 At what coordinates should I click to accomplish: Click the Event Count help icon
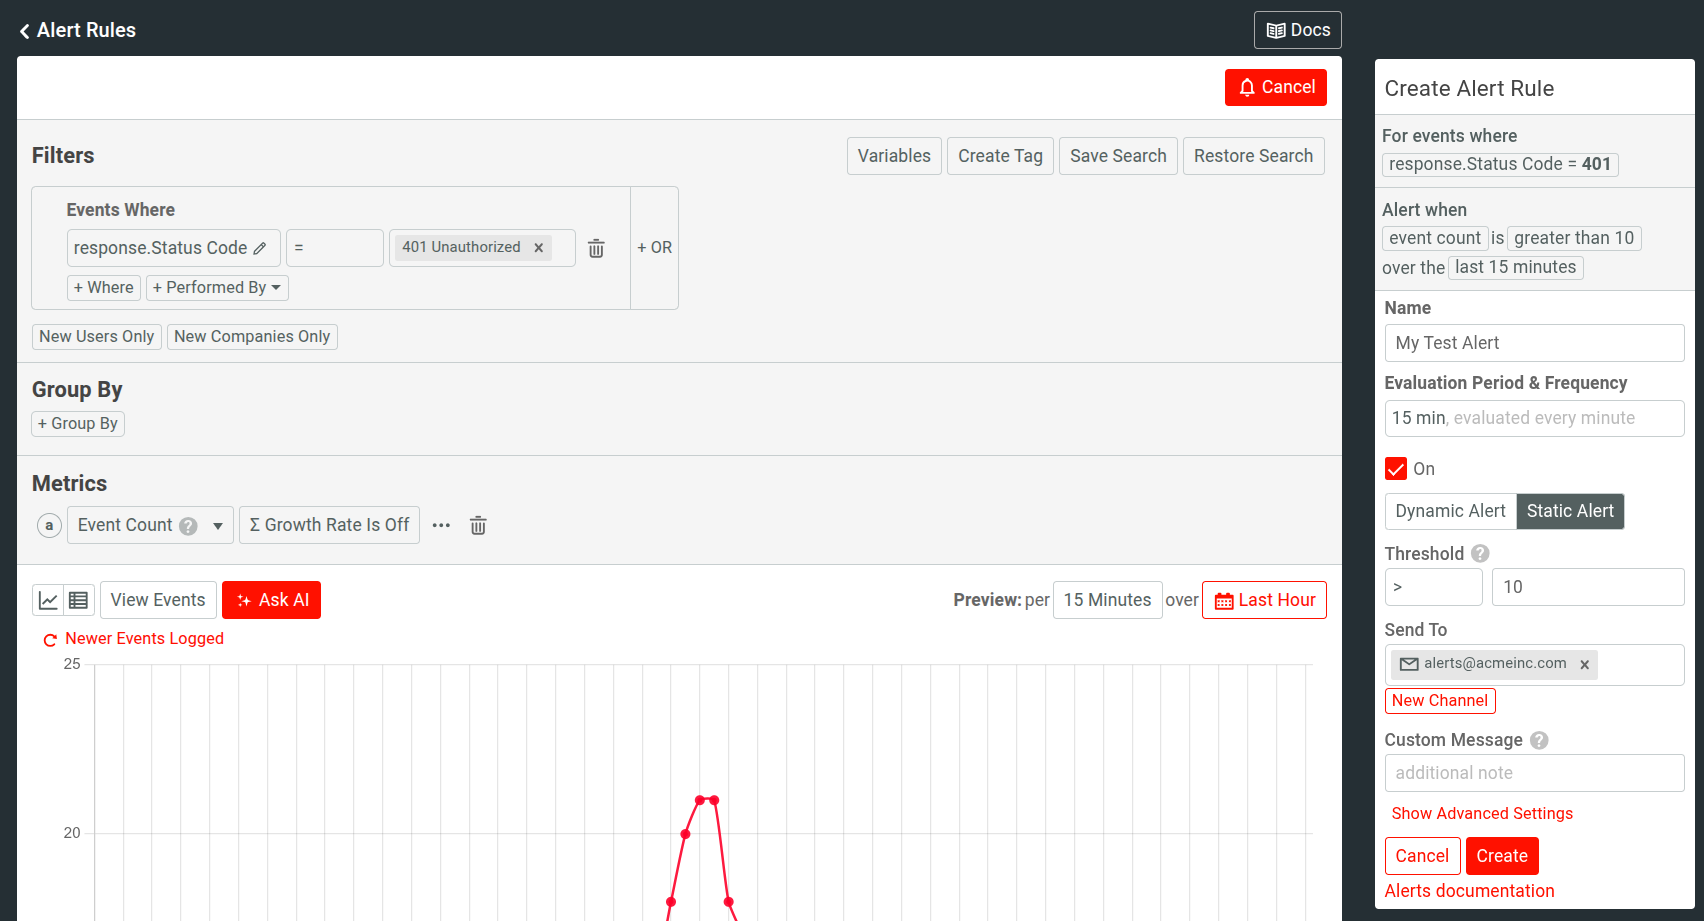pyautogui.click(x=188, y=526)
